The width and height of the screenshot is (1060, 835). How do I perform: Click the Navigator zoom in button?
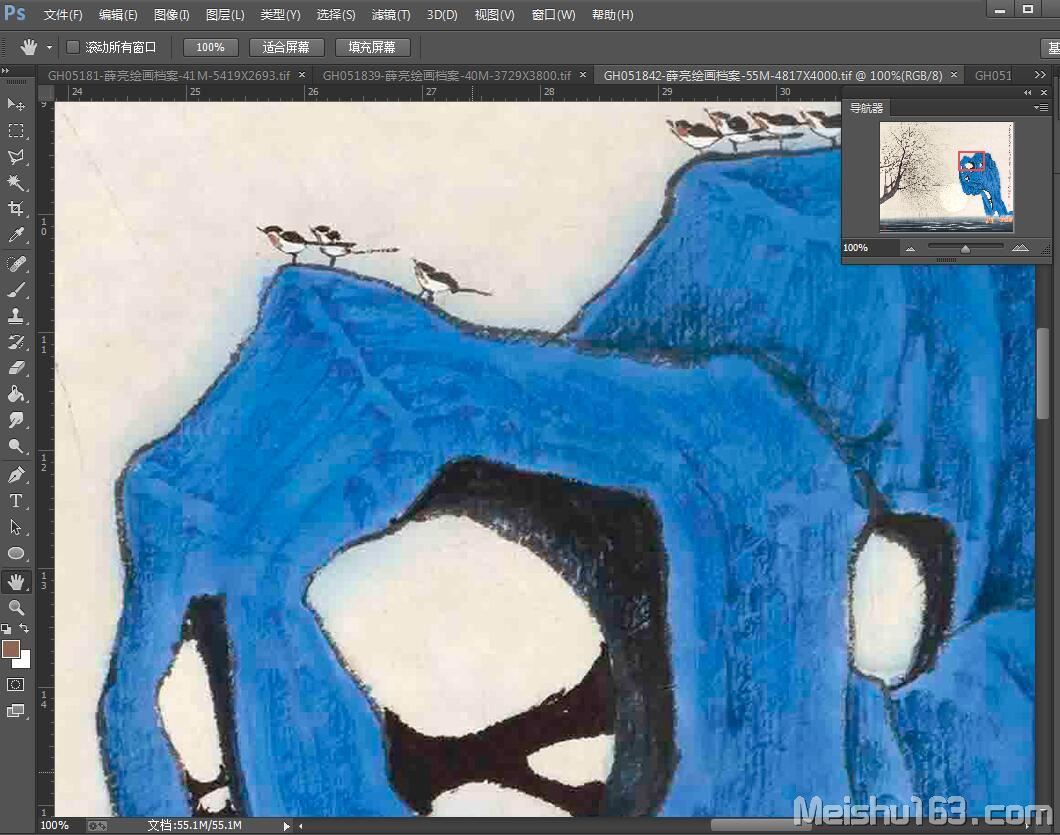(1020, 248)
